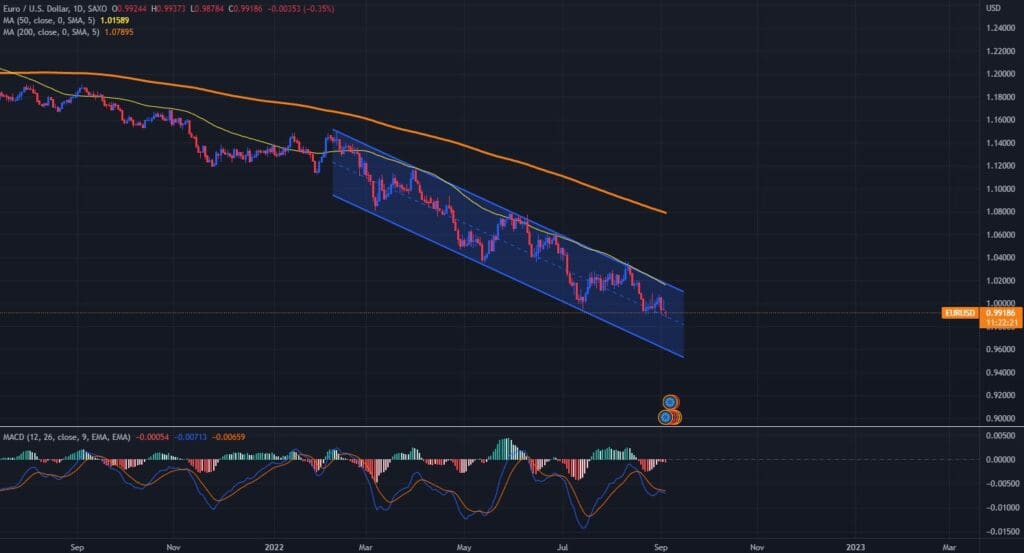Screen dimensions: 1024x553
Task: Click the 2023 label on time axis
Action: coord(855,547)
